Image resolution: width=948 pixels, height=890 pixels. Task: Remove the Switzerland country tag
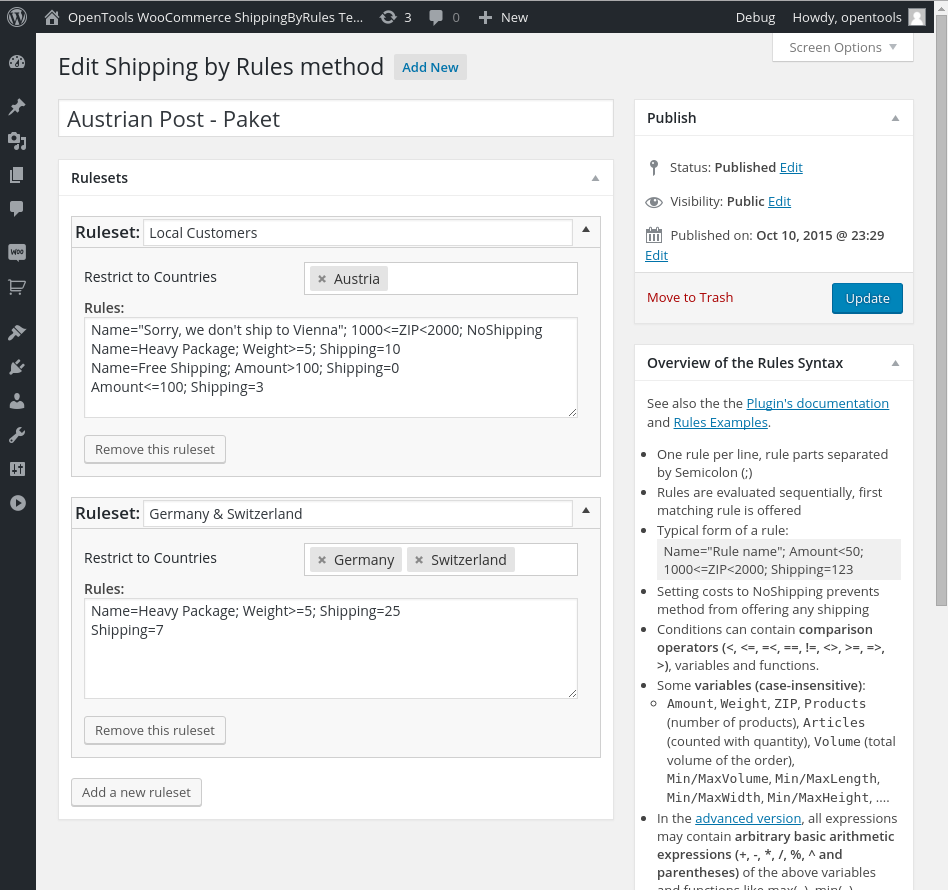pos(419,560)
